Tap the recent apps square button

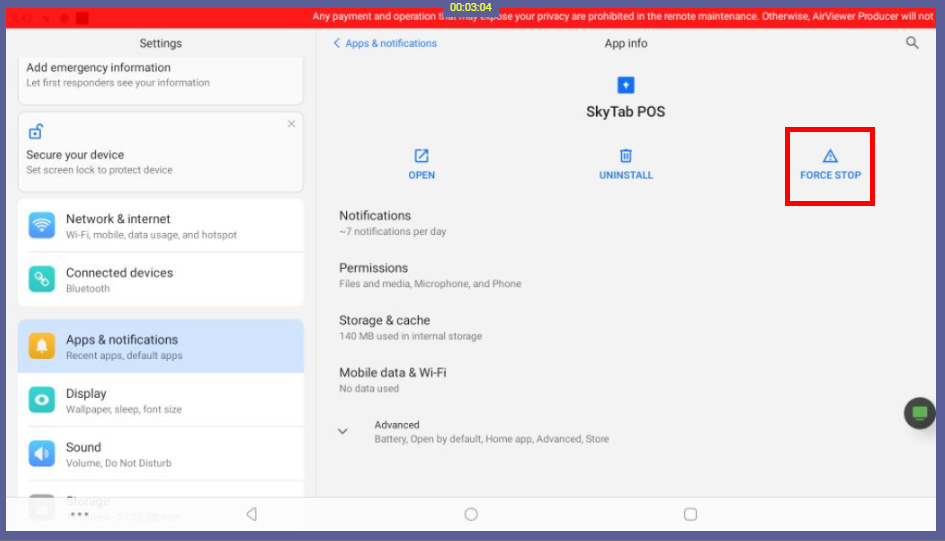pos(691,514)
